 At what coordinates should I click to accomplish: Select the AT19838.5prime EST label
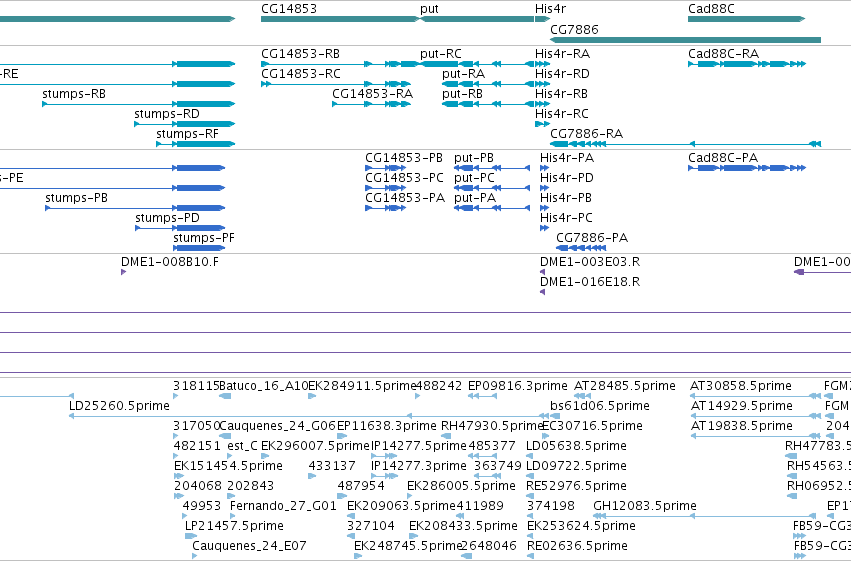pyautogui.click(x=741, y=426)
